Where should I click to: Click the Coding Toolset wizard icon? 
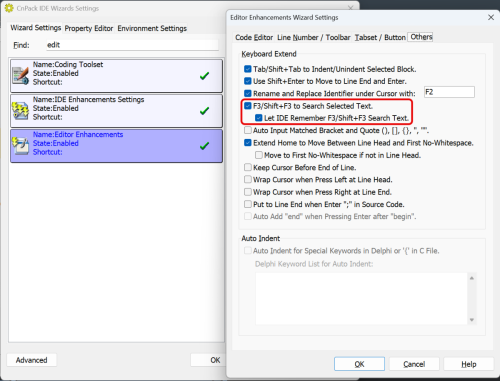20,76
